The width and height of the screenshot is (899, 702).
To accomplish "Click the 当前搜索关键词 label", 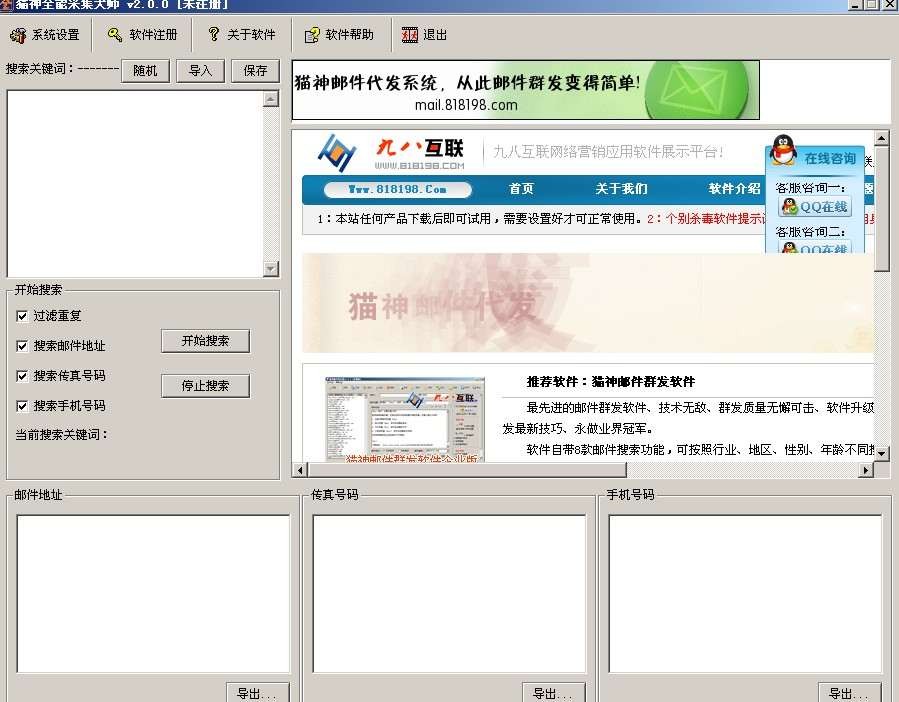I will pos(61,435).
